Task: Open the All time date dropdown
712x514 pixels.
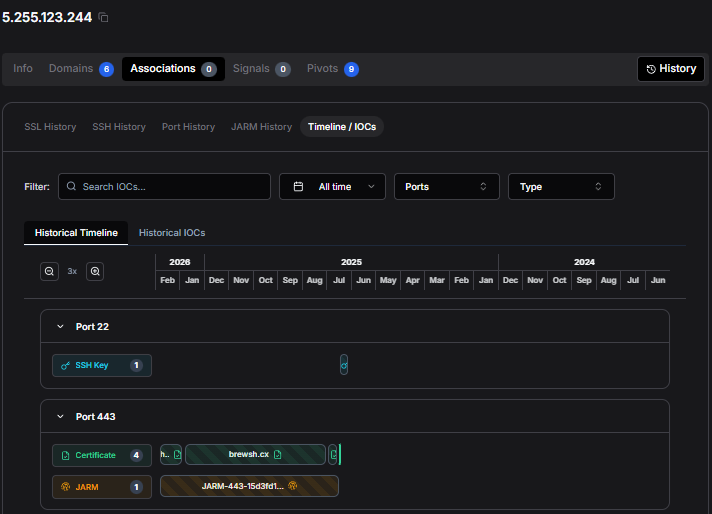Action: click(332, 187)
